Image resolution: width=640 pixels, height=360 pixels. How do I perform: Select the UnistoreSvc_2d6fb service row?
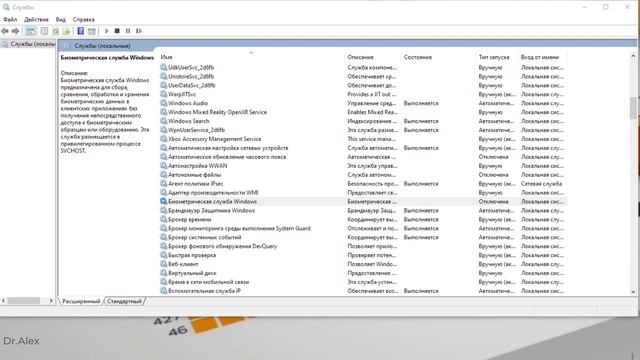pos(362,76)
